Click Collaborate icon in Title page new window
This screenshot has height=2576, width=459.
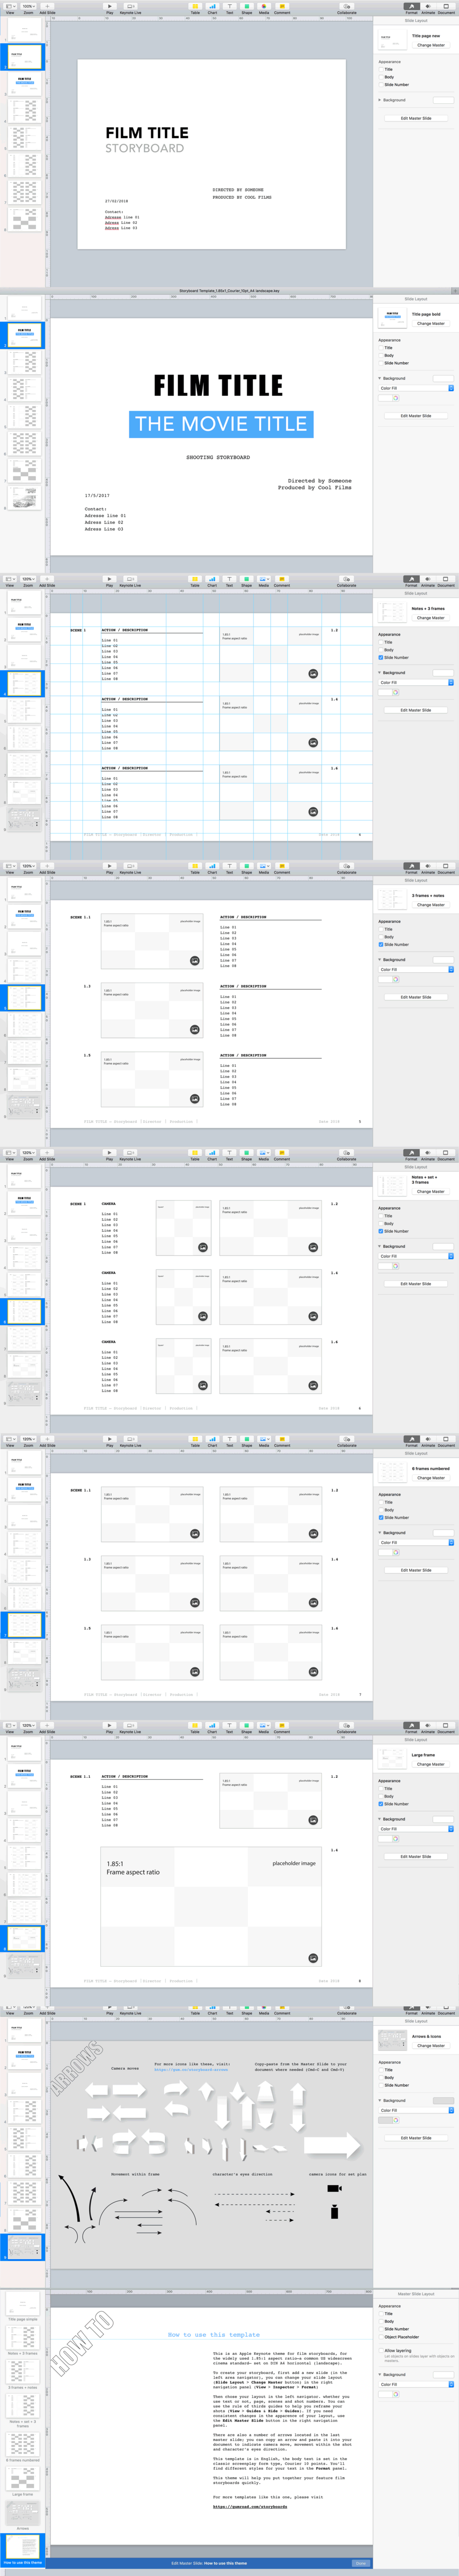[x=346, y=6]
